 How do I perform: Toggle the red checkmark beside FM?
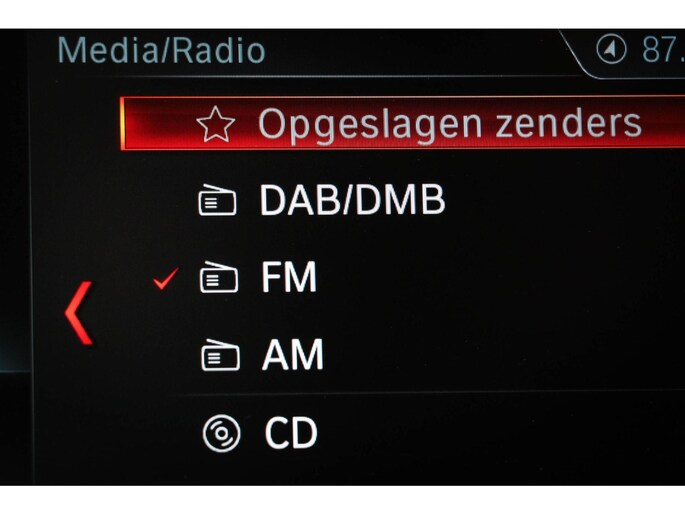click(166, 279)
